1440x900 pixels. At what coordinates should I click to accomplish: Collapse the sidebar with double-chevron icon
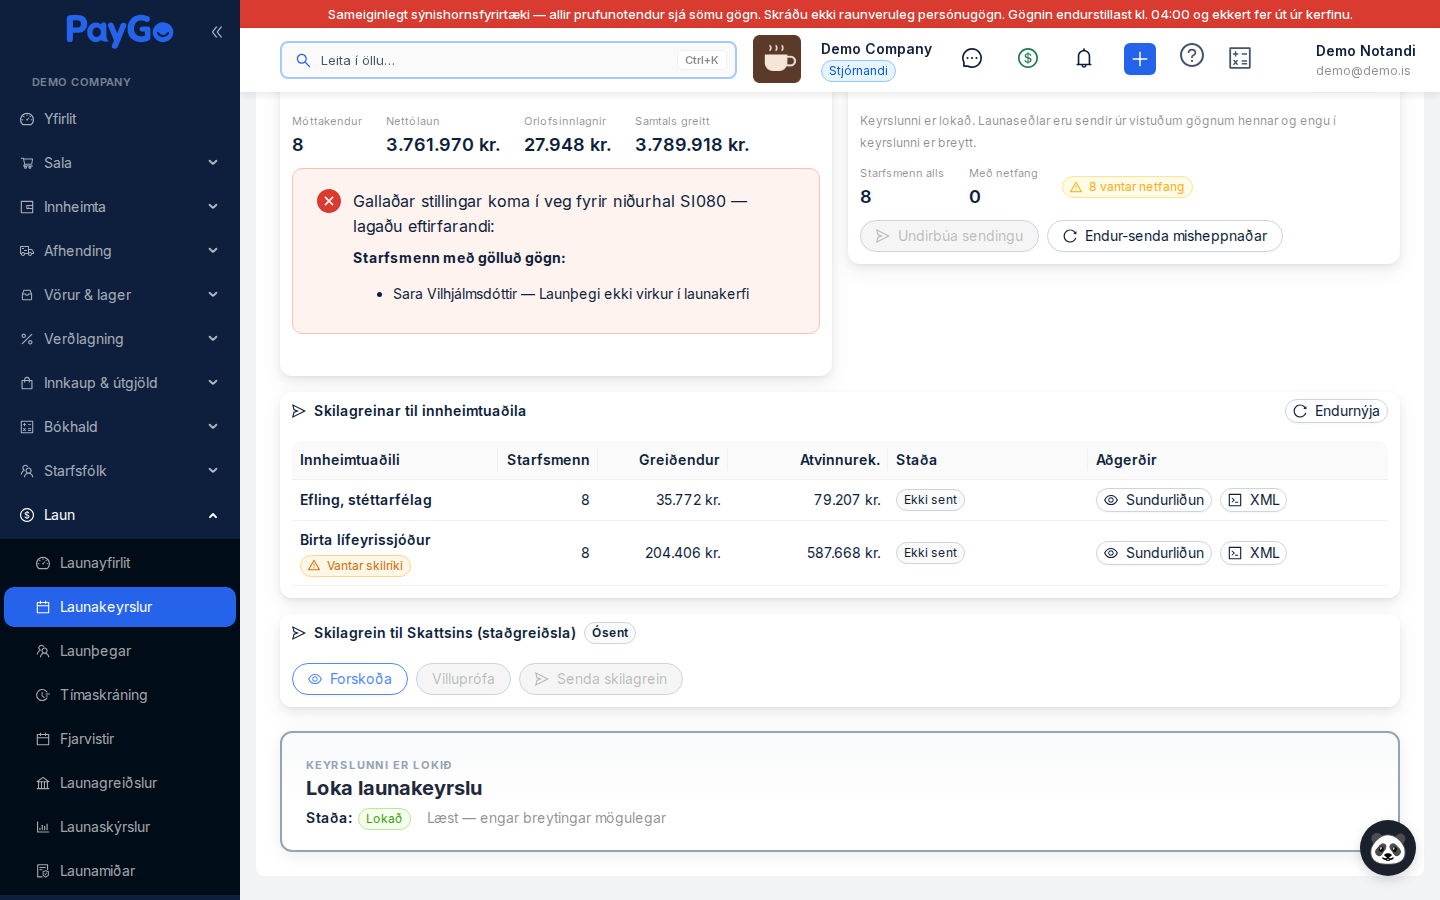tap(217, 32)
